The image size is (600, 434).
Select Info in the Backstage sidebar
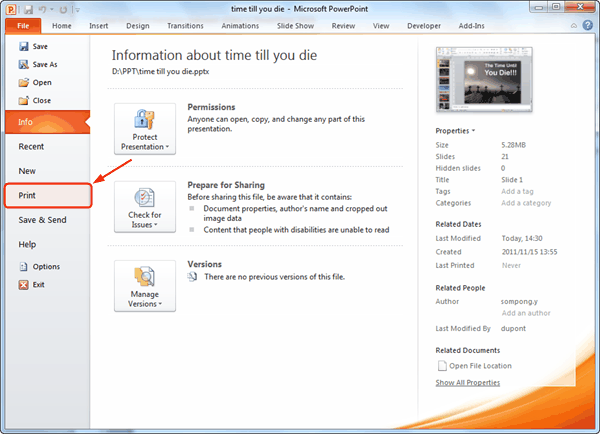[48, 122]
